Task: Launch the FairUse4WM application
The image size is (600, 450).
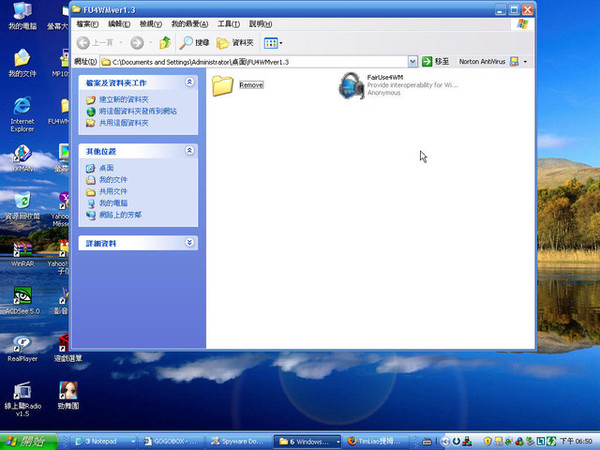Action: tap(398, 85)
